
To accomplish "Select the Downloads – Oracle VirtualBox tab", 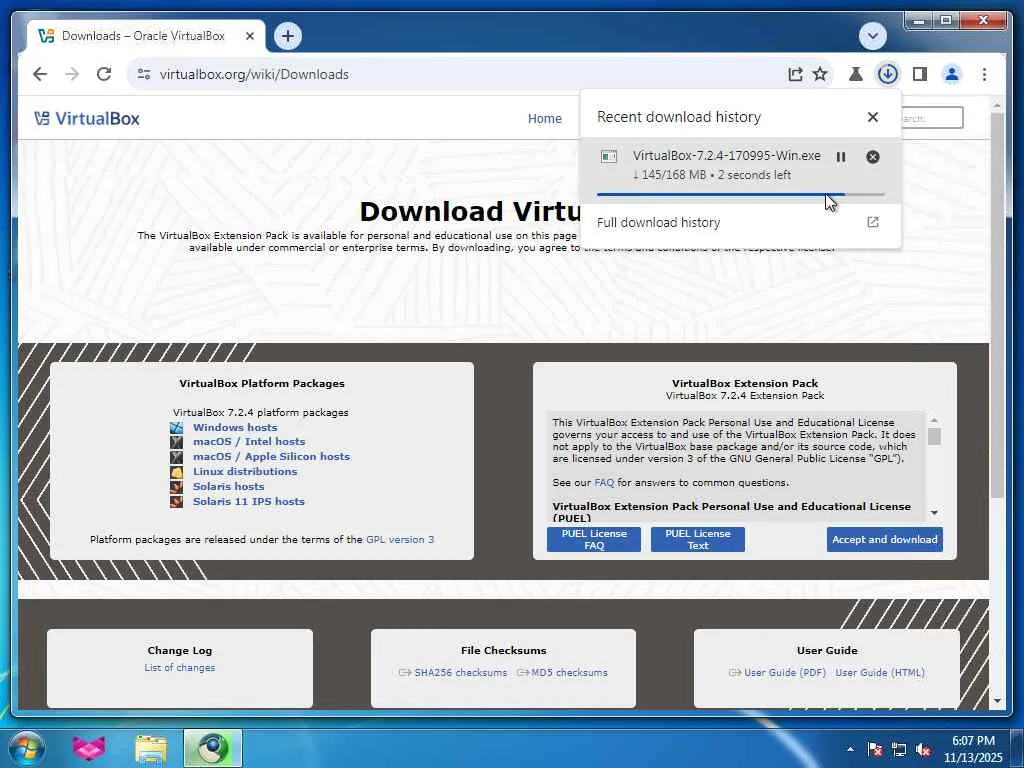I will [x=146, y=36].
